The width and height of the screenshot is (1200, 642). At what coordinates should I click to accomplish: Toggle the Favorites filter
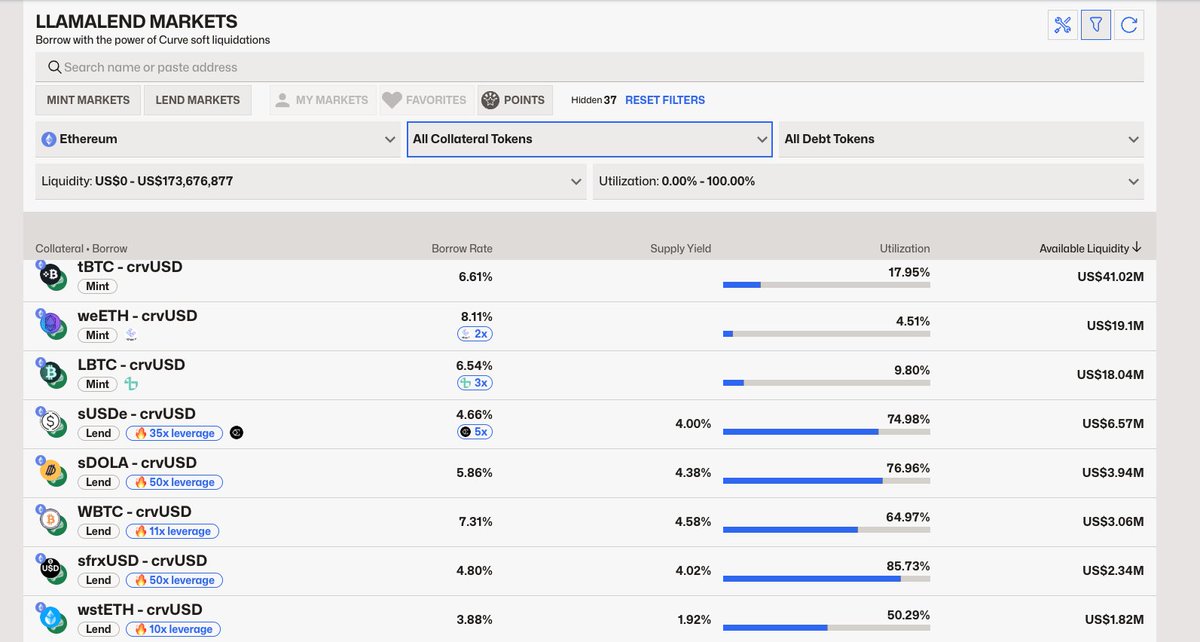(425, 100)
